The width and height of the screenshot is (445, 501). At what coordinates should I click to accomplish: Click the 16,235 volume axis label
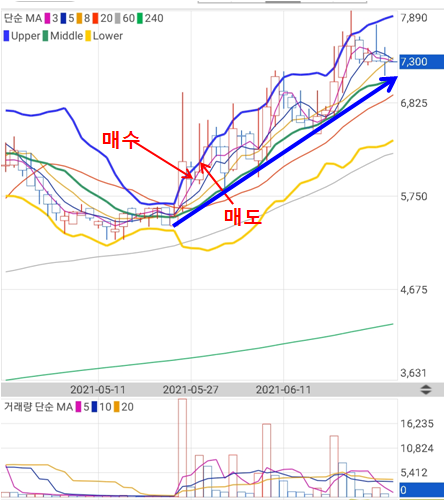click(417, 424)
